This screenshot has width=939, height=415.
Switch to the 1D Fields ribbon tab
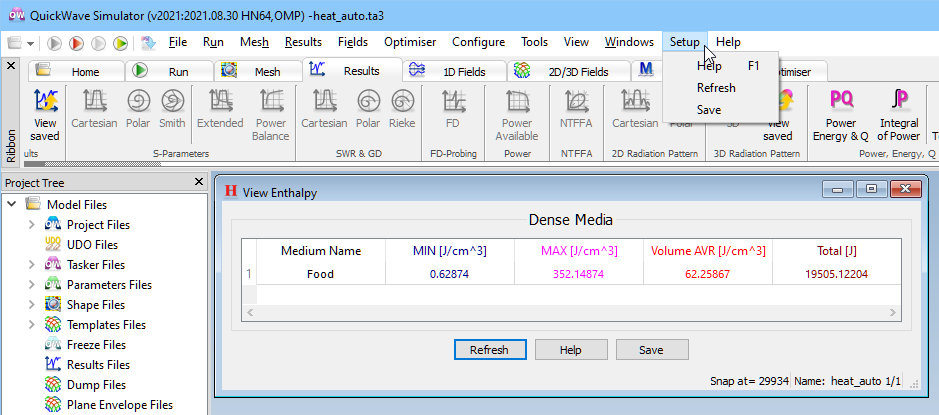click(x=455, y=71)
